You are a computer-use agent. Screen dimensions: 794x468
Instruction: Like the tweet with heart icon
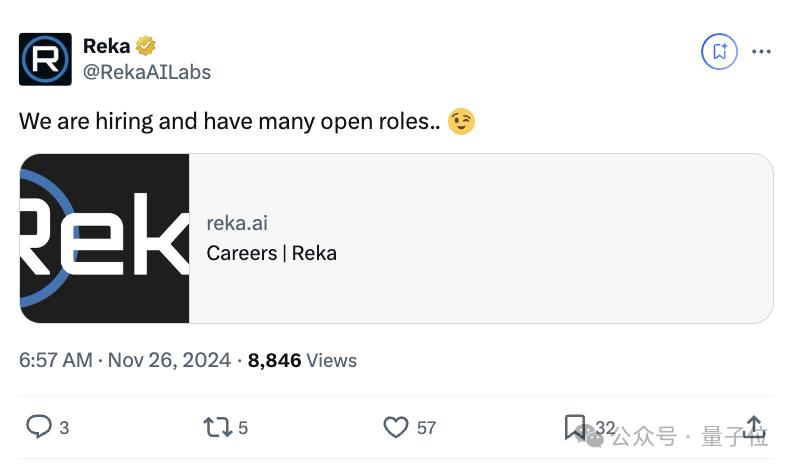click(x=395, y=426)
